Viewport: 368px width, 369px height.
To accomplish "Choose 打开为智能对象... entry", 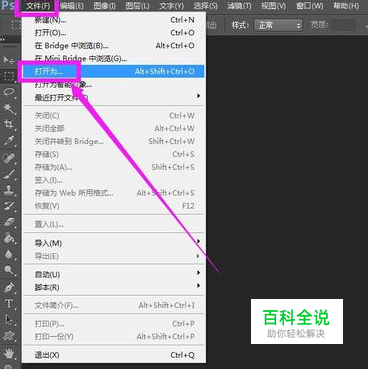I will pos(113,85).
